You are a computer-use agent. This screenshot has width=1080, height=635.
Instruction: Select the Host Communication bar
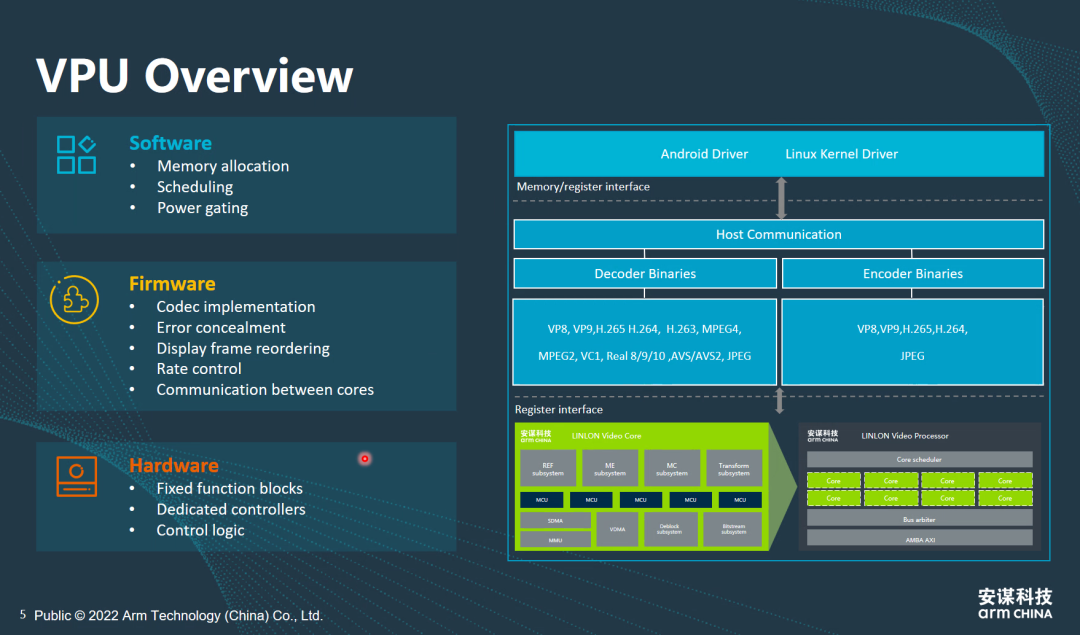coord(778,234)
